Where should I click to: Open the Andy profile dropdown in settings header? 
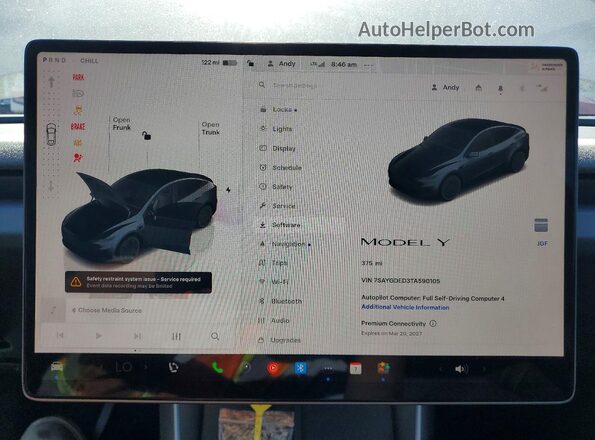coord(445,88)
